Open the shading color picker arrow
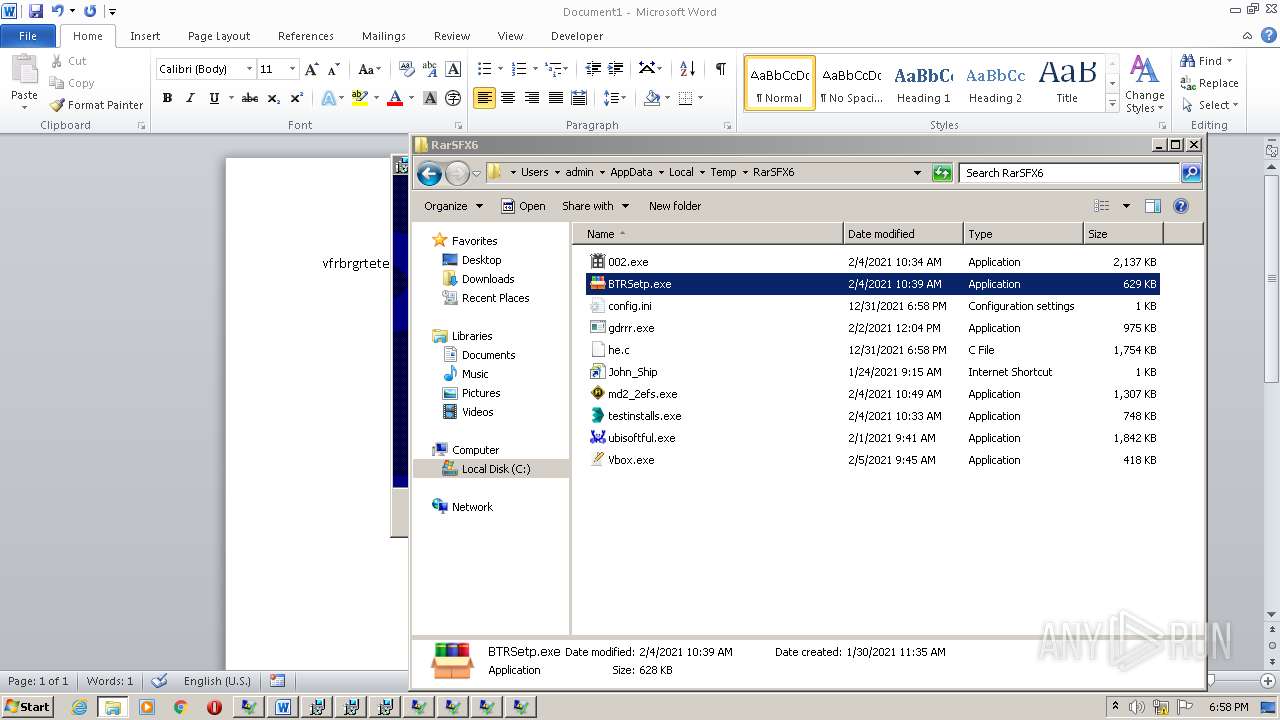Image resolution: width=1280 pixels, height=720 pixels. pos(667,98)
